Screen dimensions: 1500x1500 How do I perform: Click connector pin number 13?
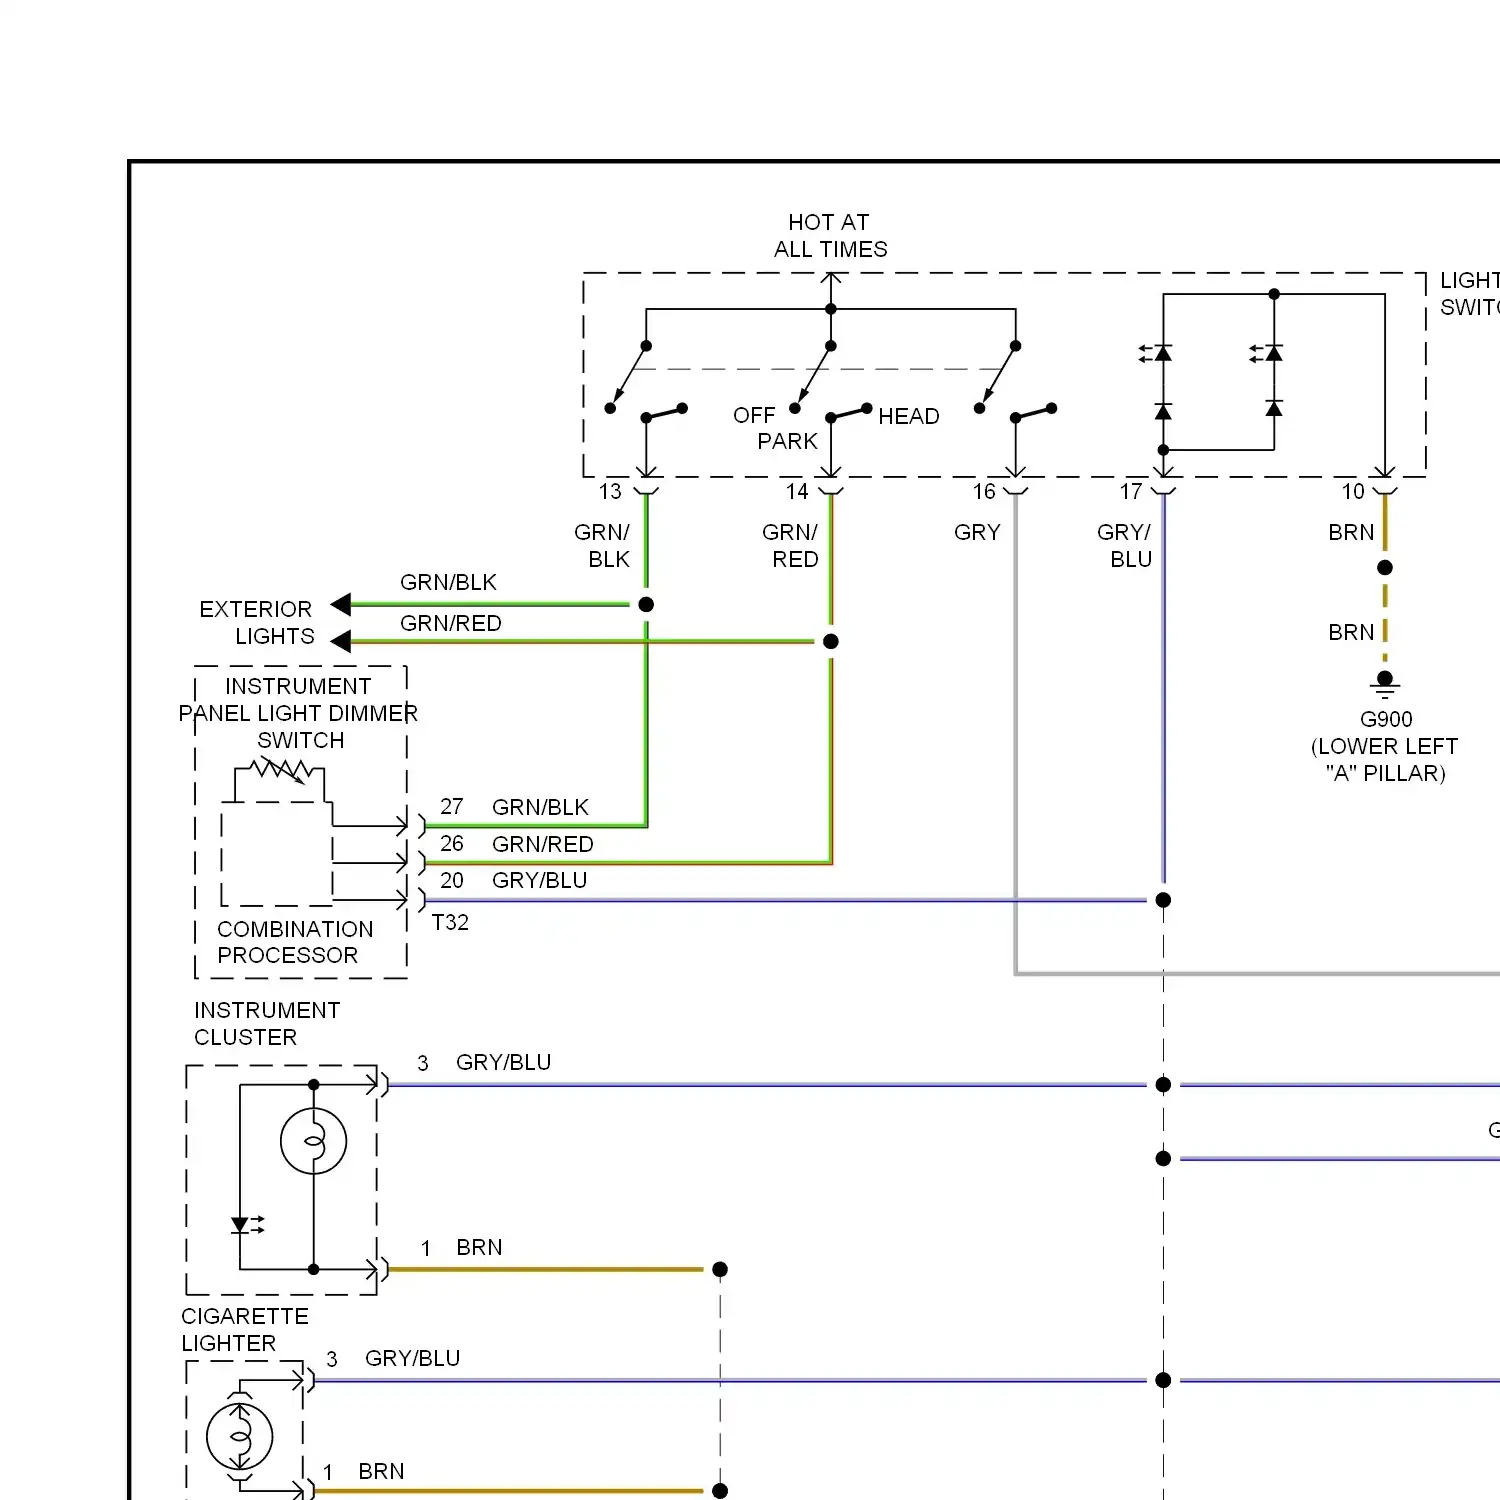[610, 491]
